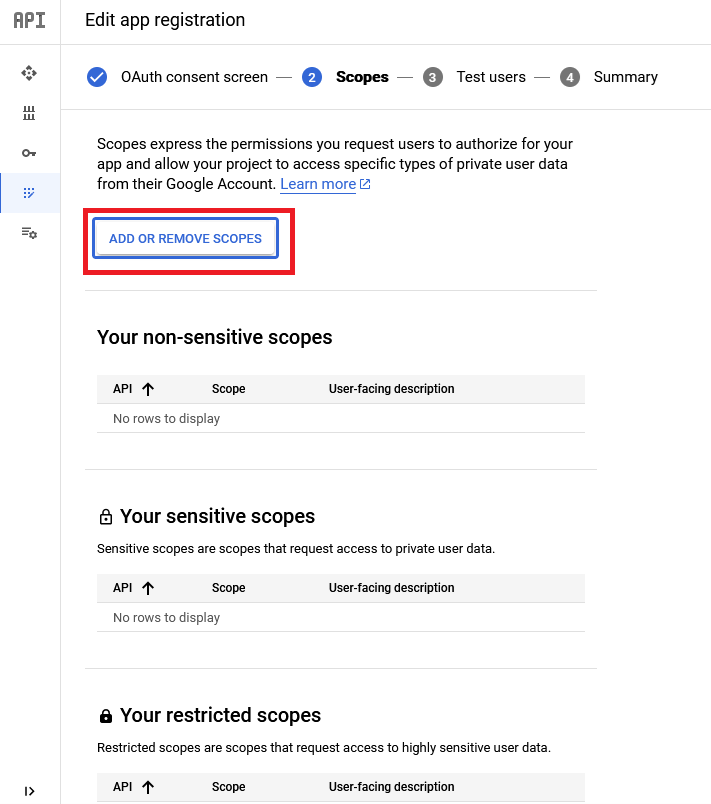The width and height of the screenshot is (711, 804).
Task: Click the lock icon beside restricted scopes
Action: click(x=106, y=716)
